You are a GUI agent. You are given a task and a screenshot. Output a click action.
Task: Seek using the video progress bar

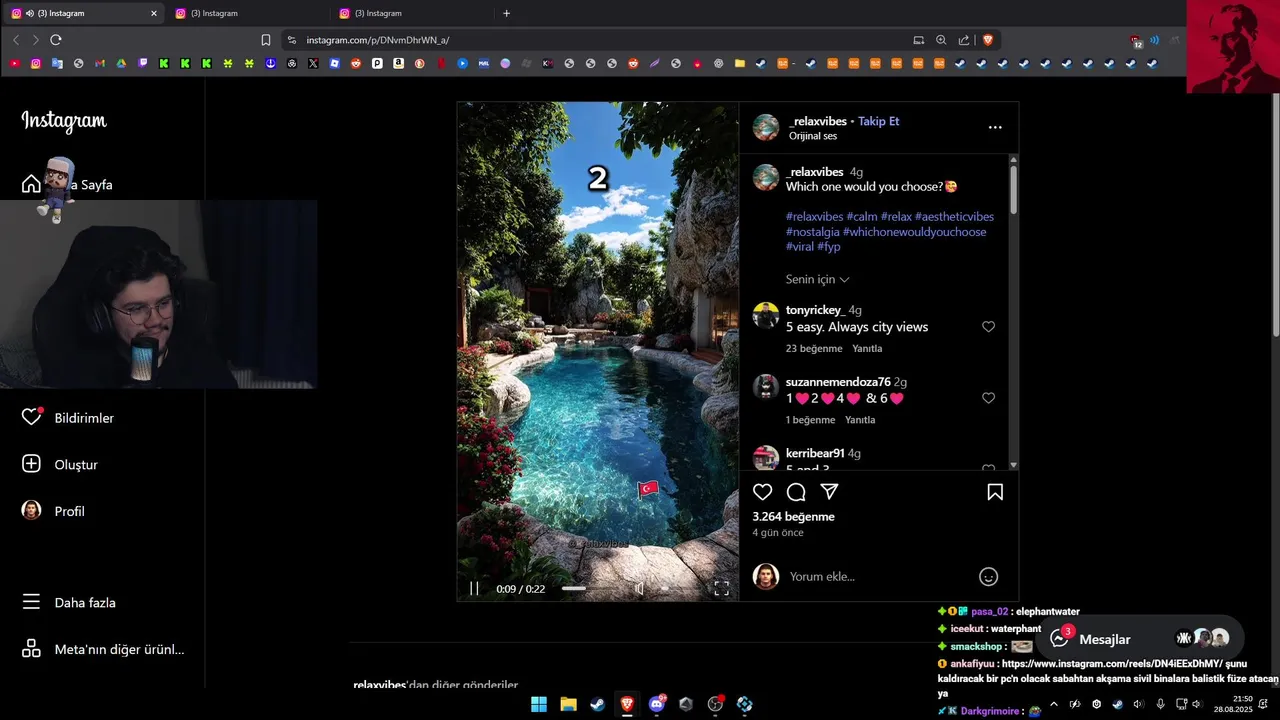[590, 589]
